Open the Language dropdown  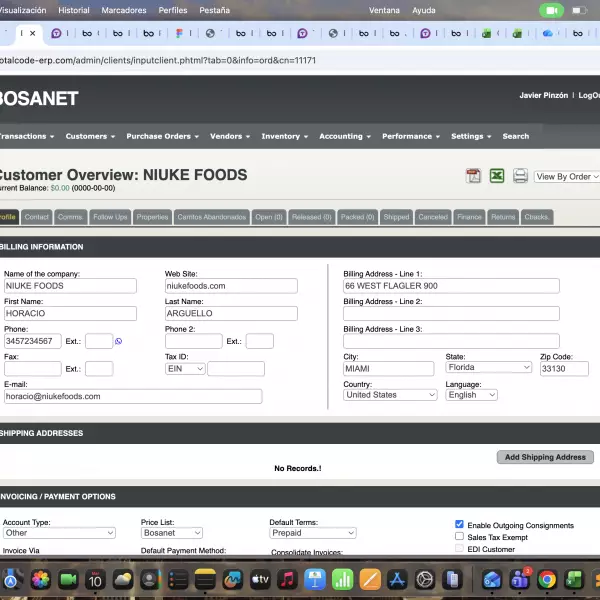pos(471,395)
